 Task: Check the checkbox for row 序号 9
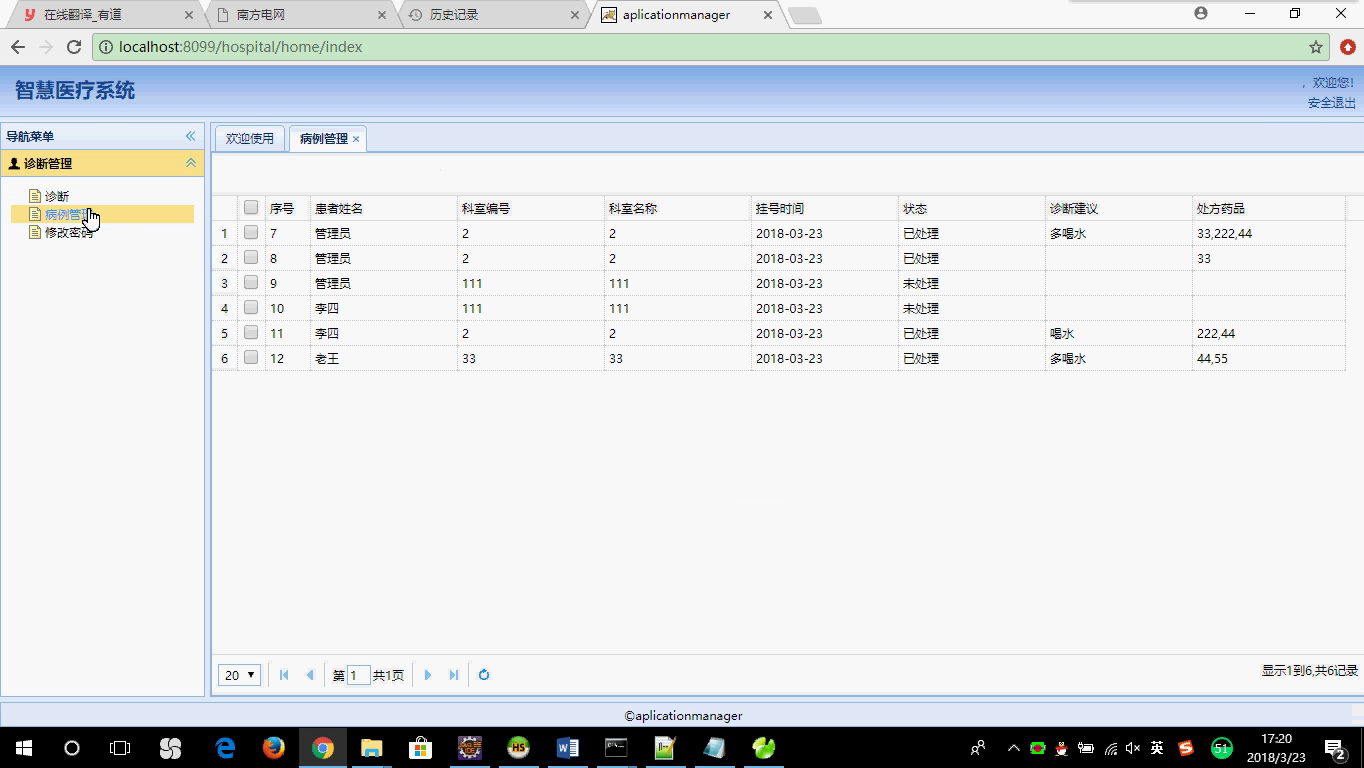tap(251, 283)
